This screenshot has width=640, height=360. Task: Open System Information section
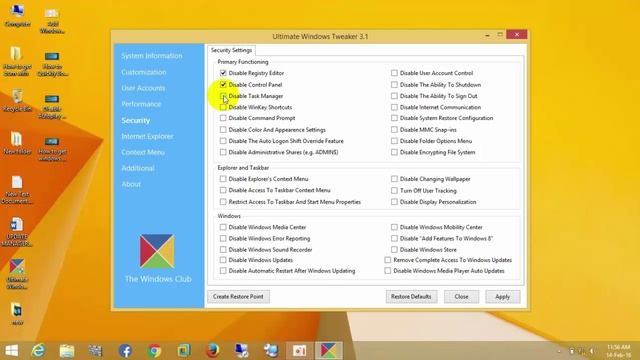(x=151, y=56)
